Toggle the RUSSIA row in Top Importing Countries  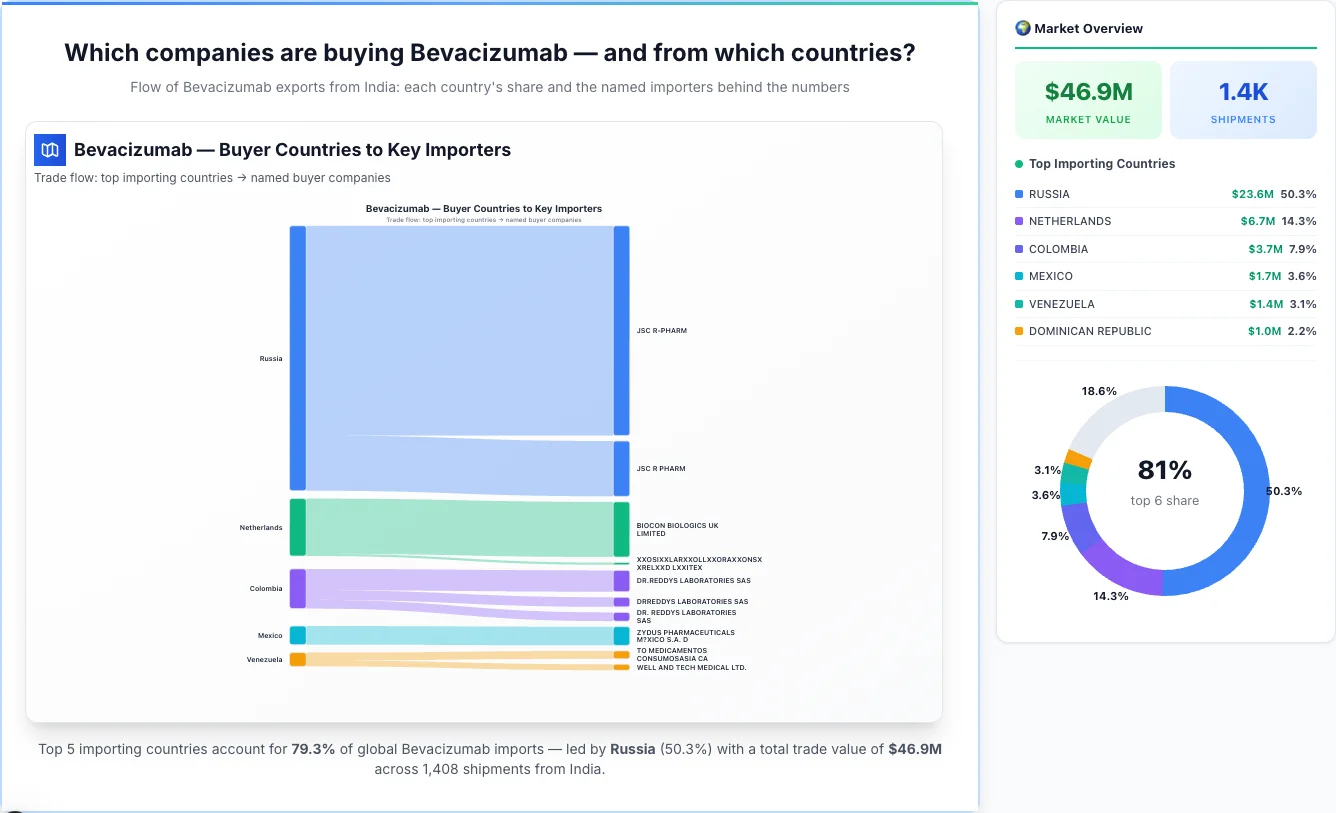(1165, 194)
